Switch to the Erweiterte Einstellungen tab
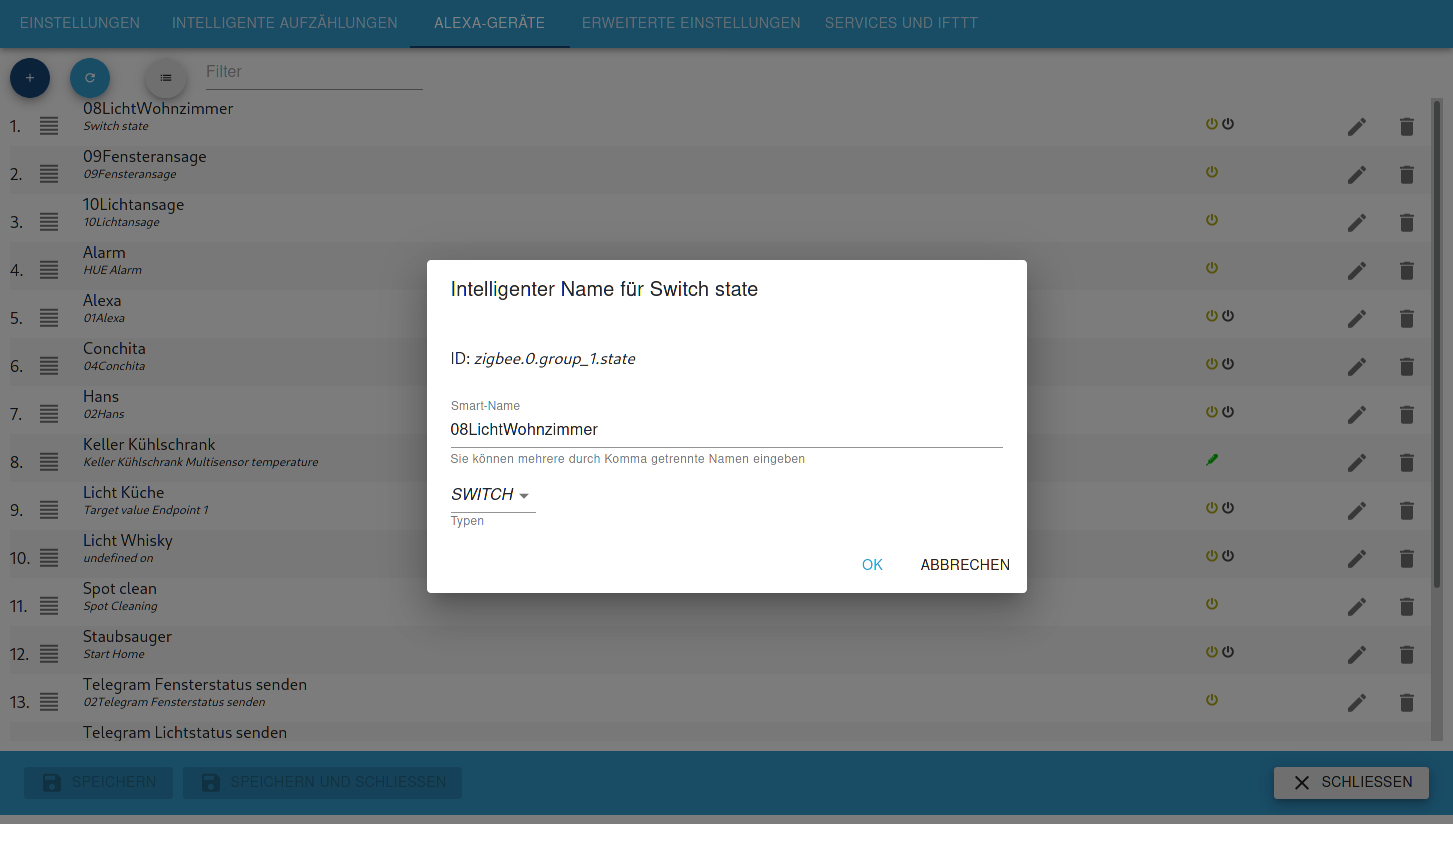The height and width of the screenshot is (853, 1453). coord(691,23)
